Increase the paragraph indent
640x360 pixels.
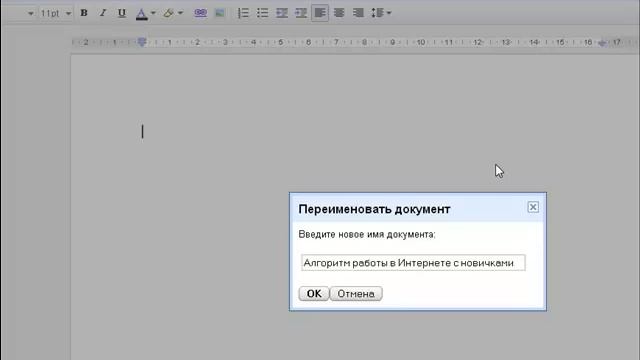pyautogui.click(x=301, y=13)
